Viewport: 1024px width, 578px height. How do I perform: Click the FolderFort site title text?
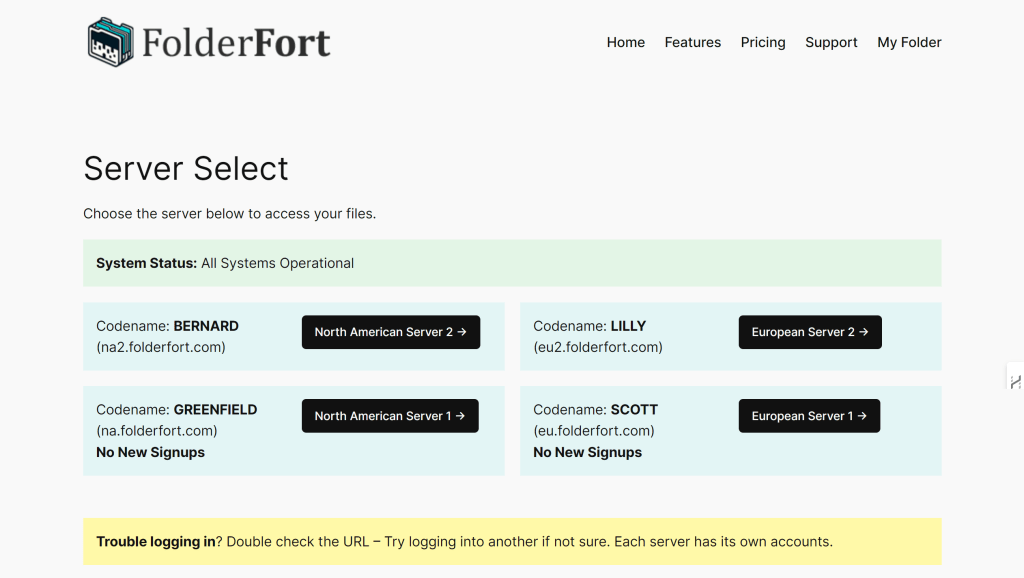[x=236, y=43]
